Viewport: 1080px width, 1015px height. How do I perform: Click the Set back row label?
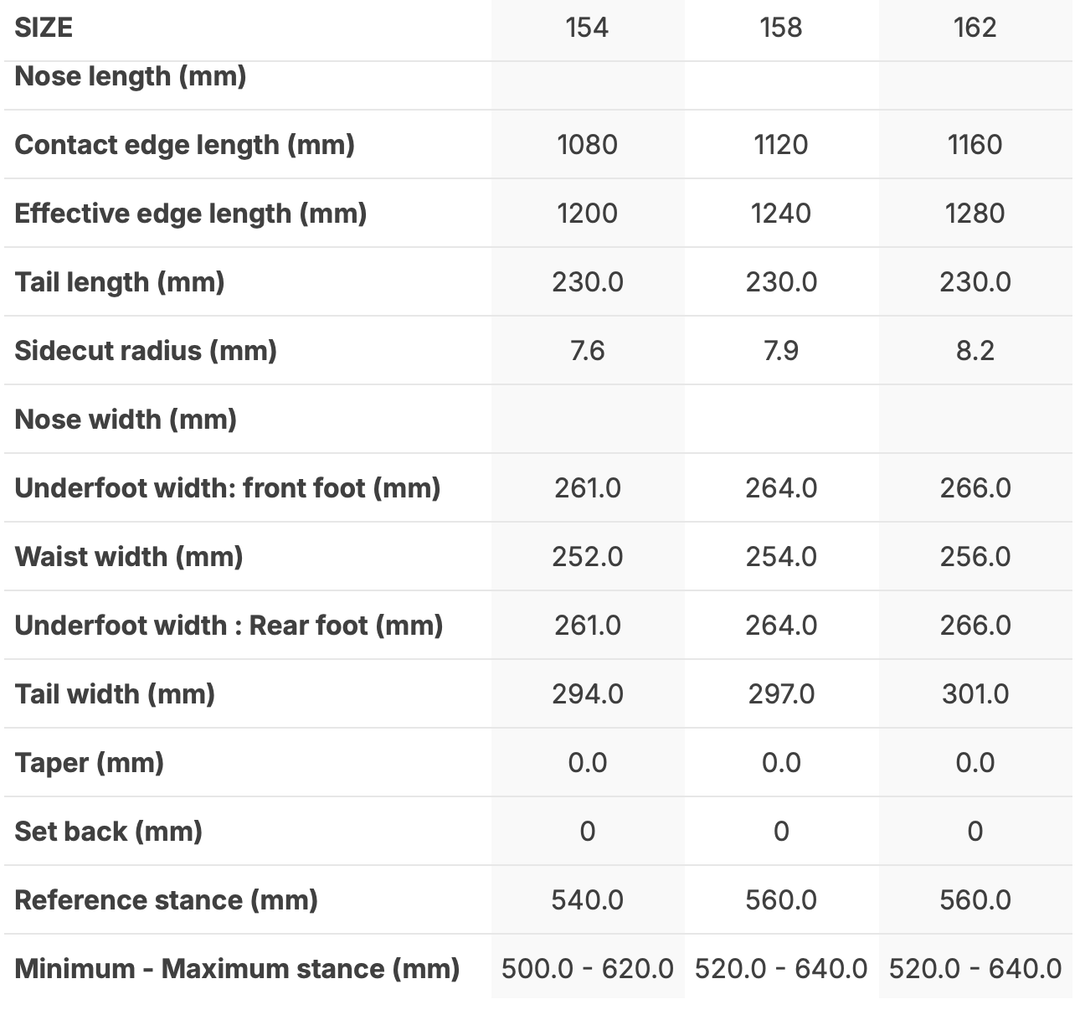pyautogui.click(x=109, y=831)
